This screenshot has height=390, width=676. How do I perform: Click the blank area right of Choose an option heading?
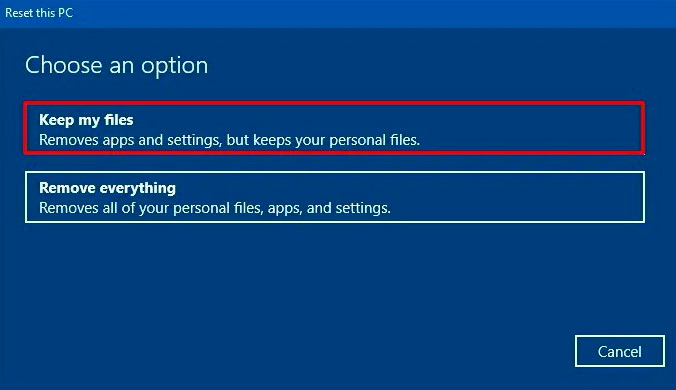431,66
